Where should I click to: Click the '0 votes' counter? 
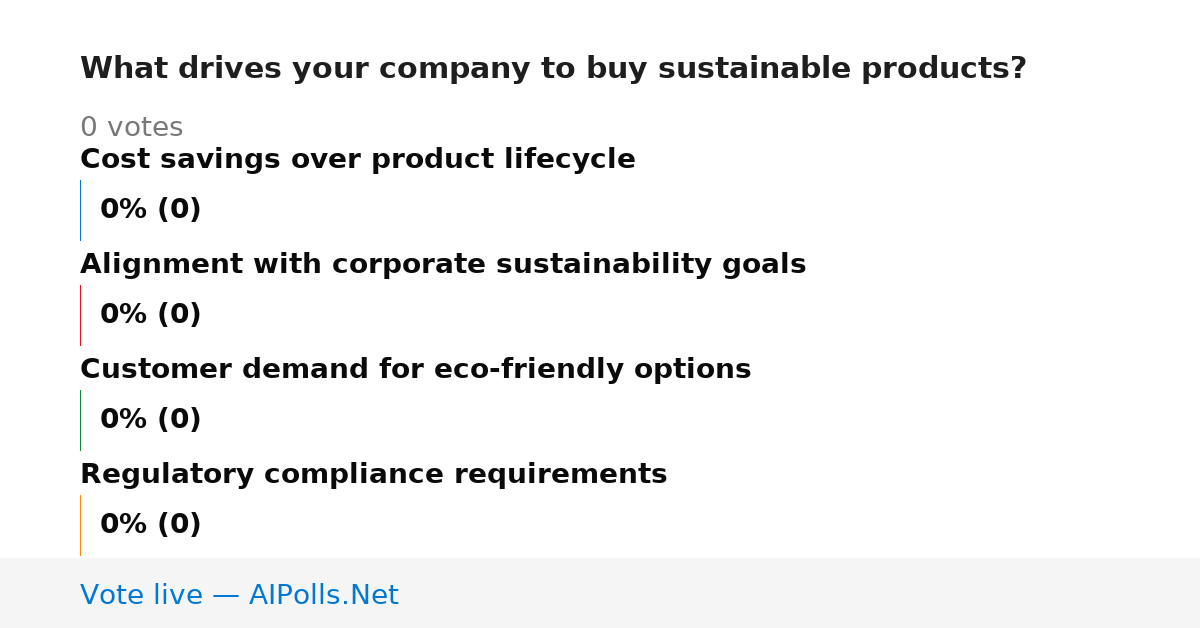tap(131, 128)
